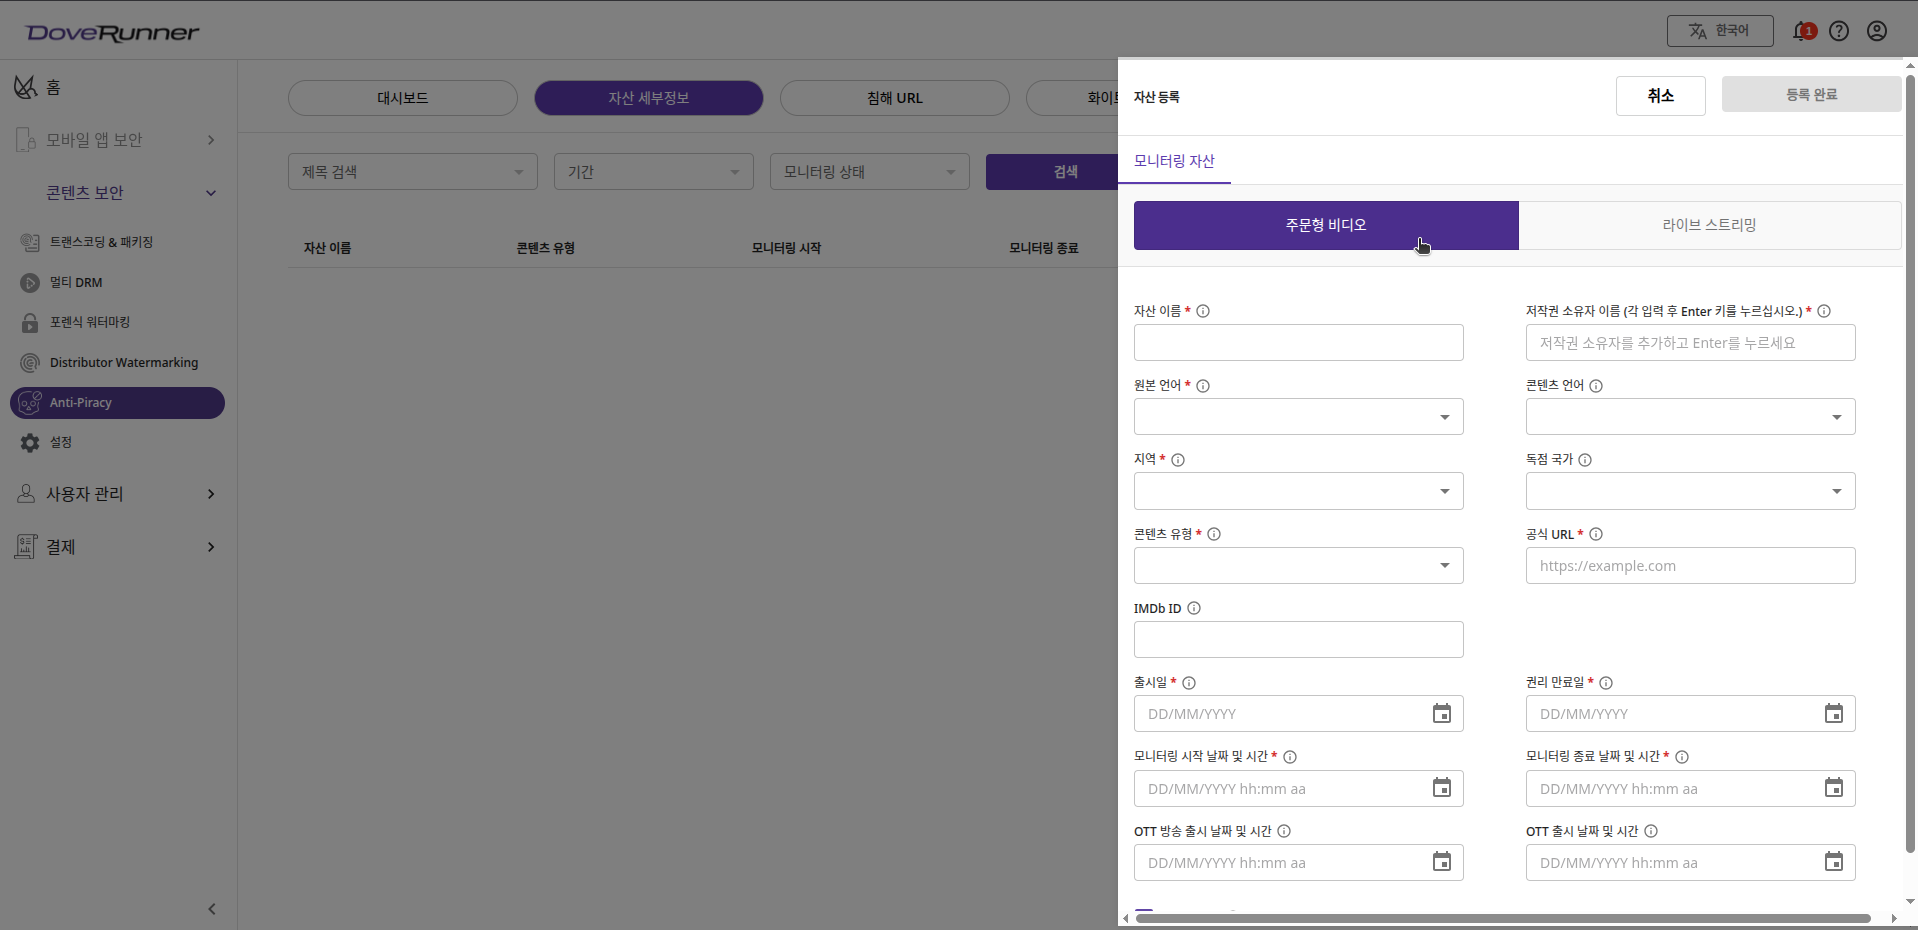Viewport: 1918px width, 930px height.
Task: Click the 공식 URL input field
Action: pyautogui.click(x=1689, y=565)
